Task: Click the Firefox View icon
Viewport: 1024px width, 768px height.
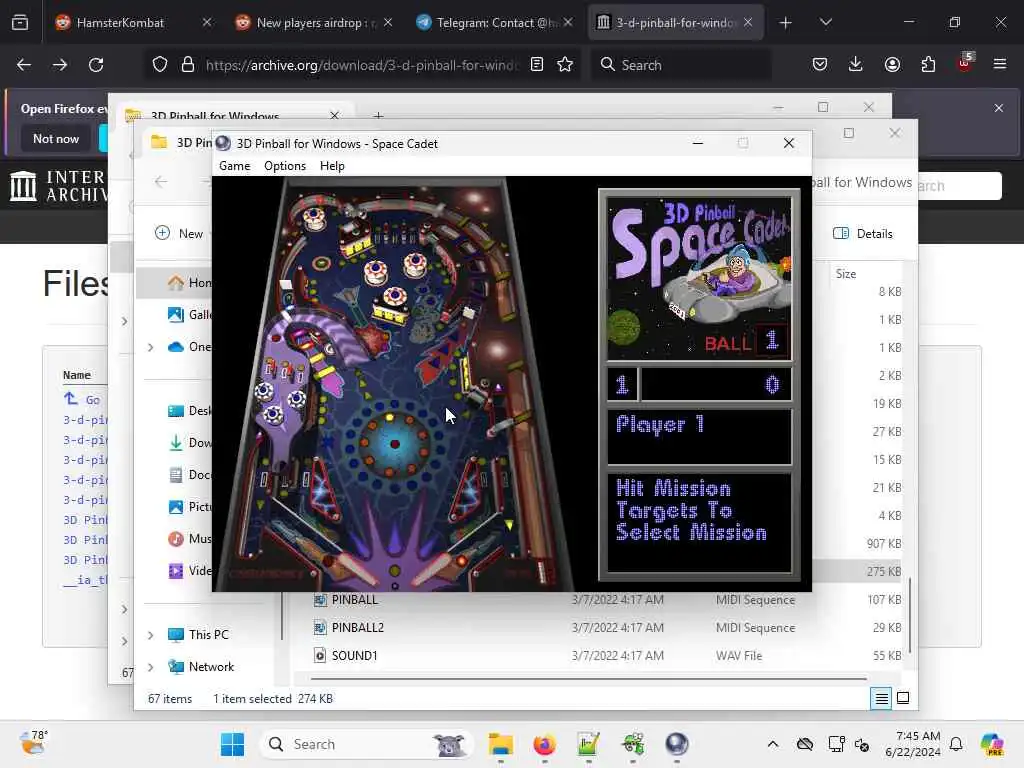Action: pyautogui.click(x=20, y=23)
